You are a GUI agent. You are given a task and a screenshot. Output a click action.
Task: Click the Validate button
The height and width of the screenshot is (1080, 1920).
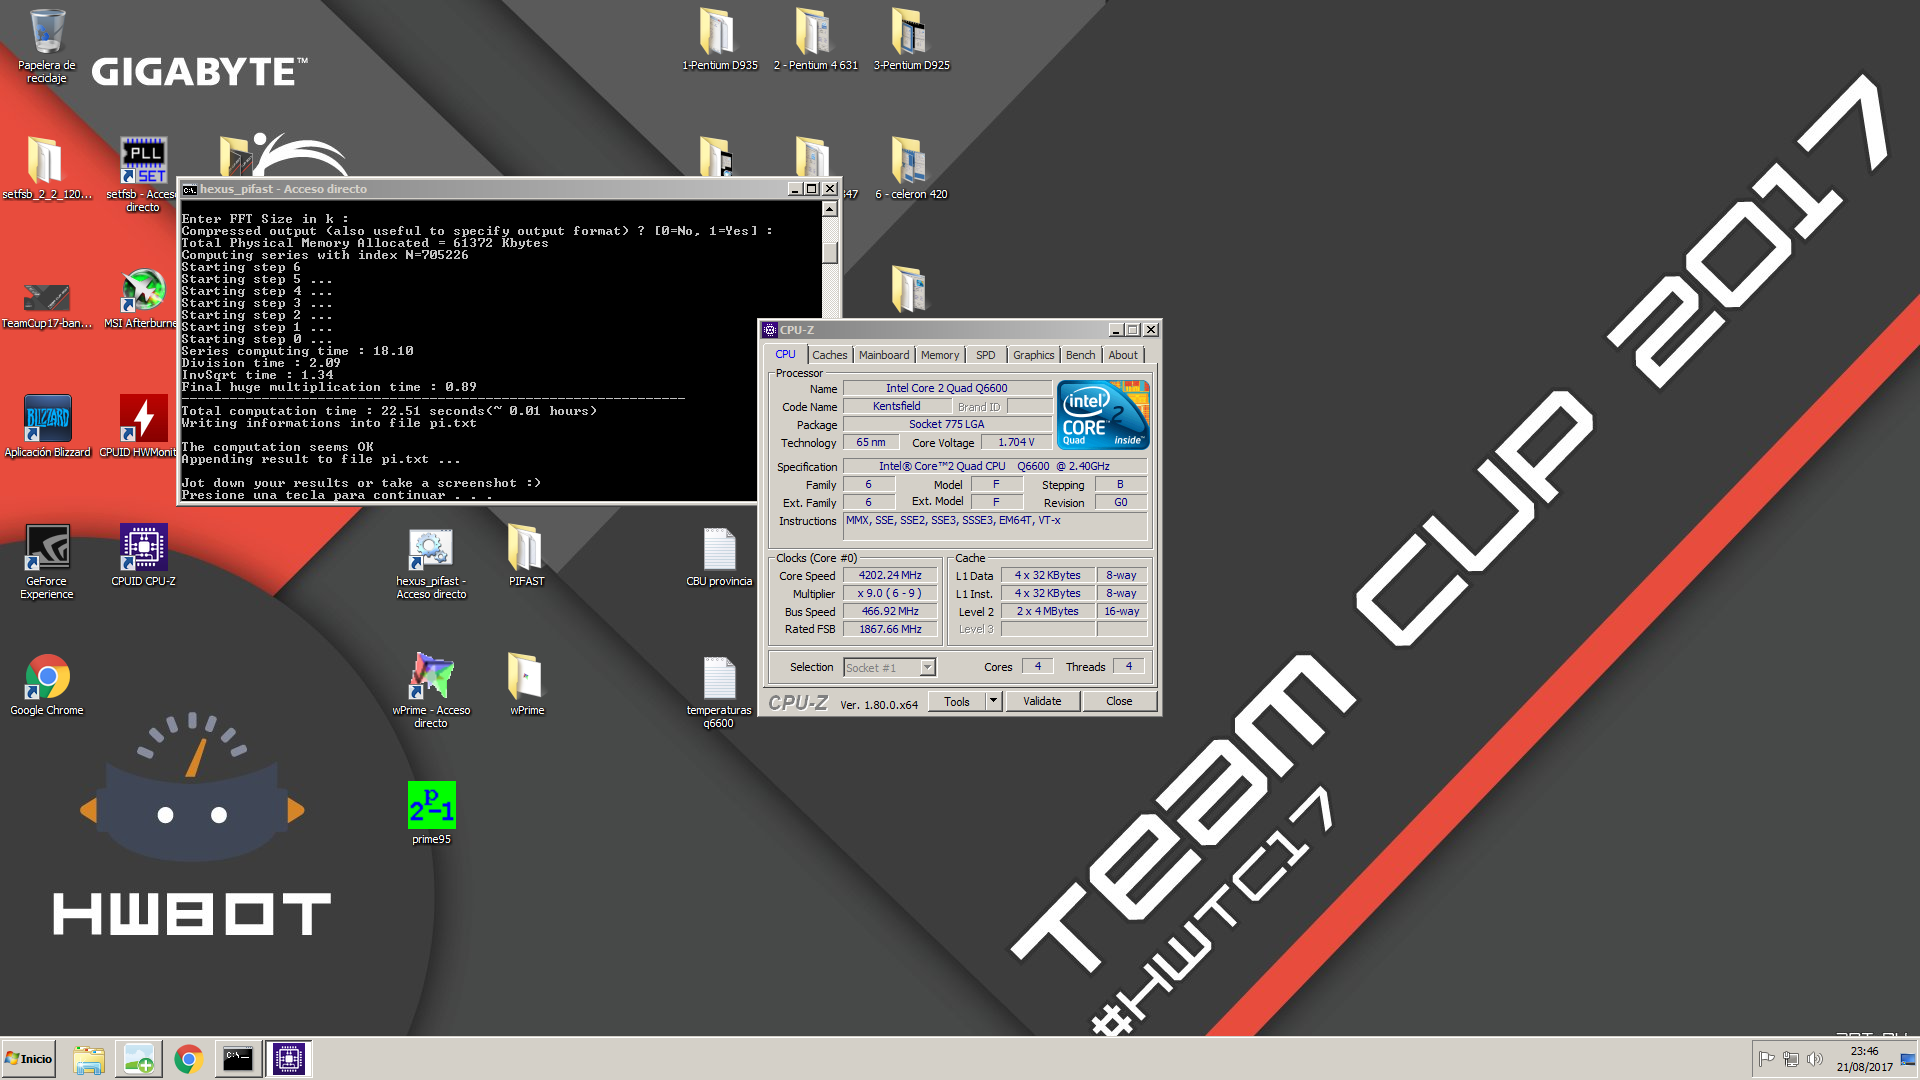pos(1042,702)
